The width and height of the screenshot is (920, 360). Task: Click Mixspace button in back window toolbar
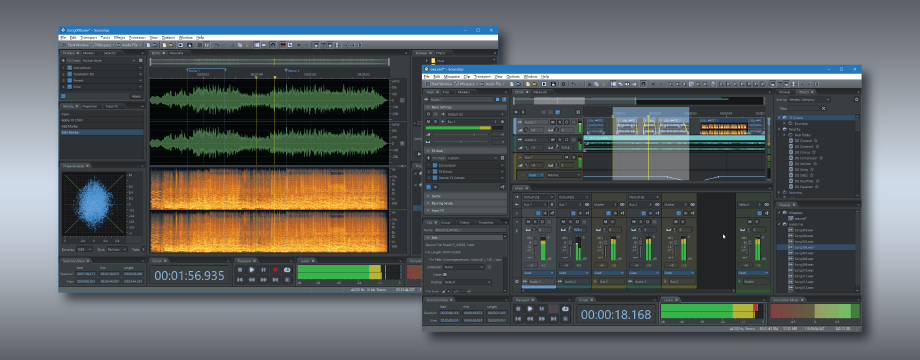pyautogui.click(x=102, y=45)
